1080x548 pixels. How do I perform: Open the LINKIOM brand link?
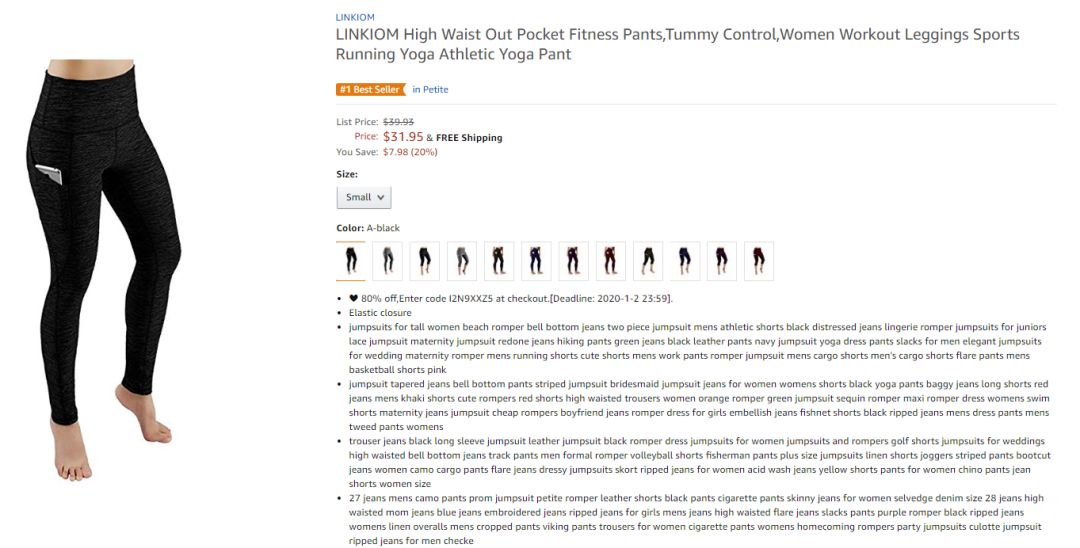point(355,17)
